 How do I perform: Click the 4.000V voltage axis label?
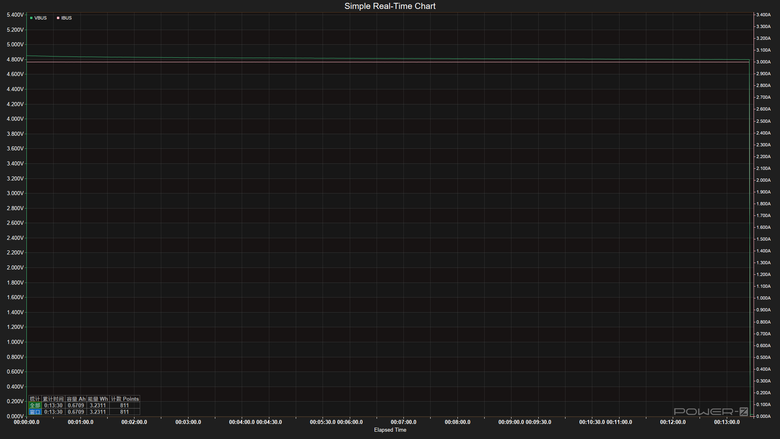coord(15,119)
